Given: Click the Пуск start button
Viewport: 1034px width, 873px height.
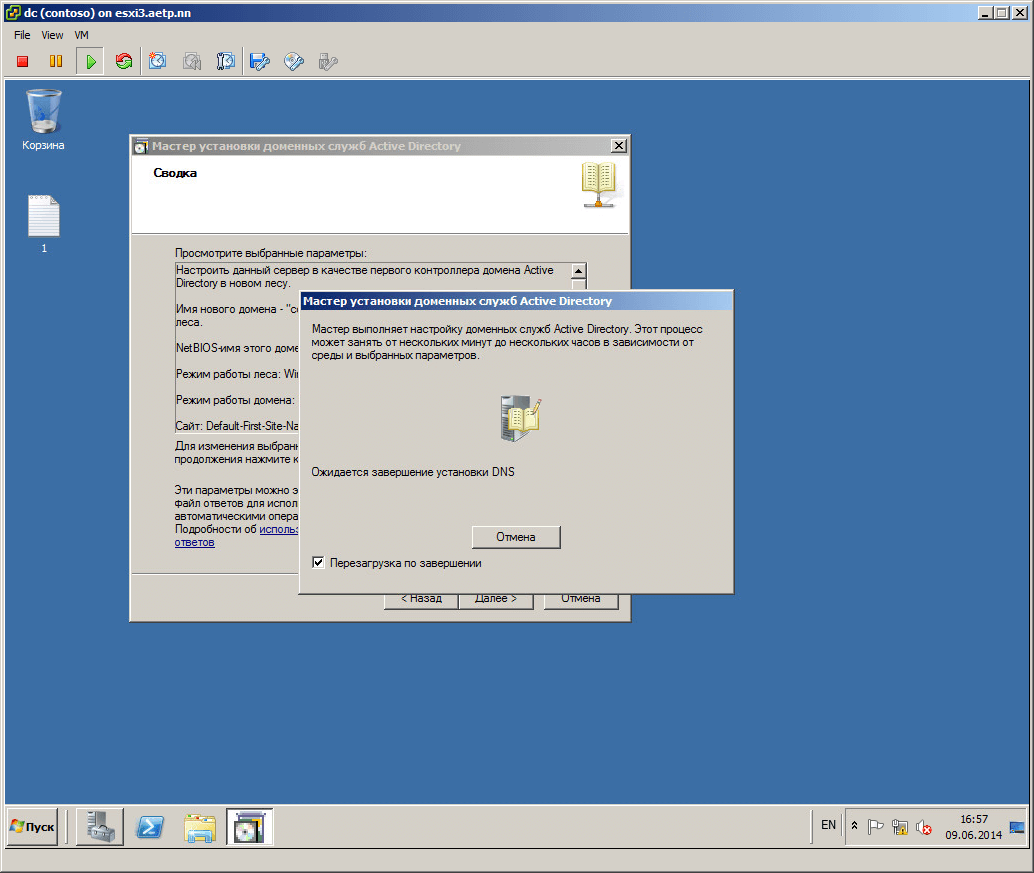Looking at the screenshot, I should point(33,827).
